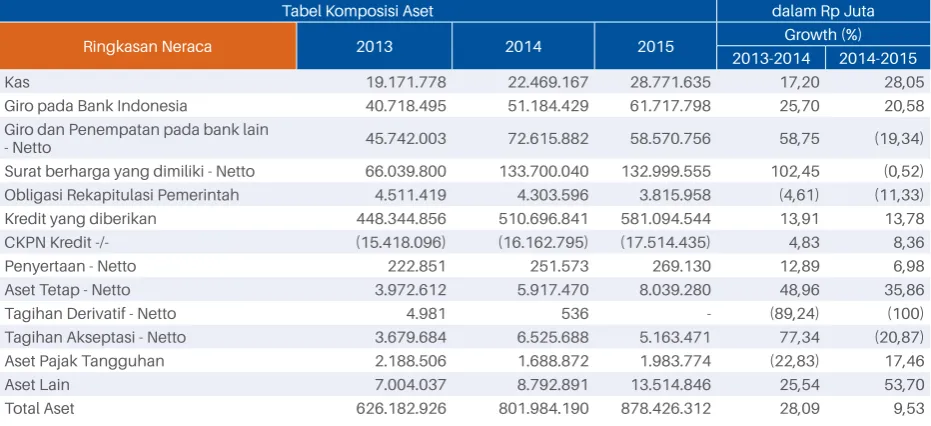Select the 'dalam Rp Juta' header cell

click(x=824, y=11)
